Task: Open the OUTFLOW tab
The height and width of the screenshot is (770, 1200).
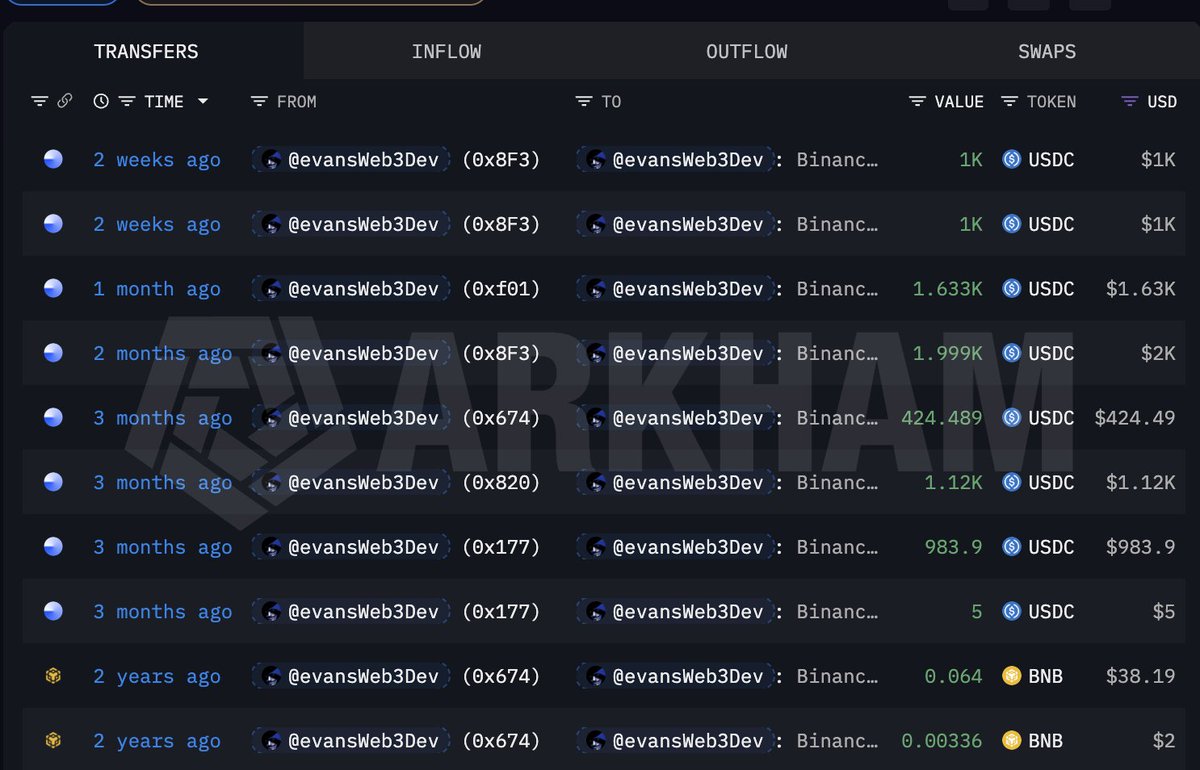Action: click(x=746, y=52)
